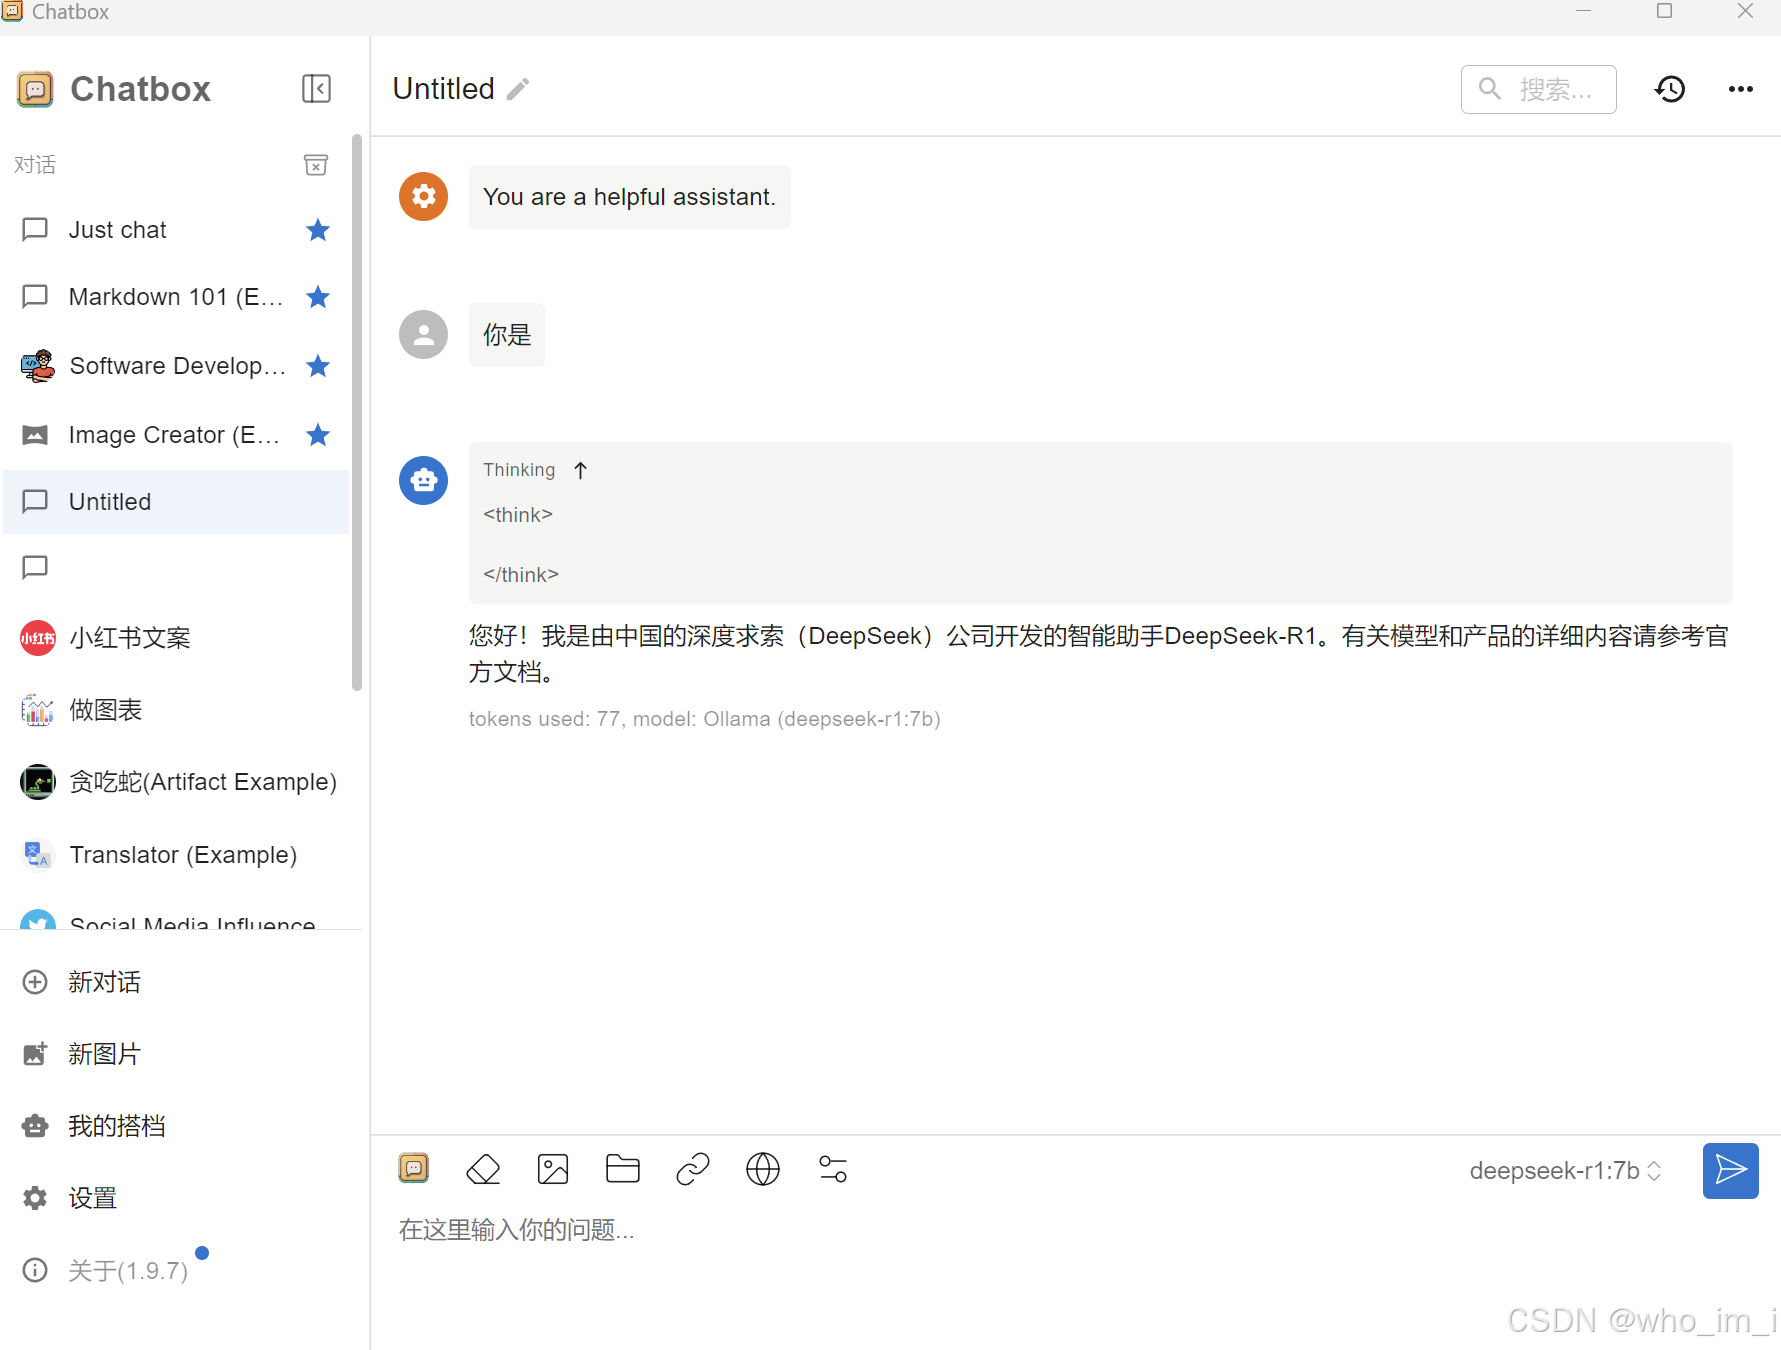
Task: Unstar the Markdown 101 conversation
Action: click(318, 297)
